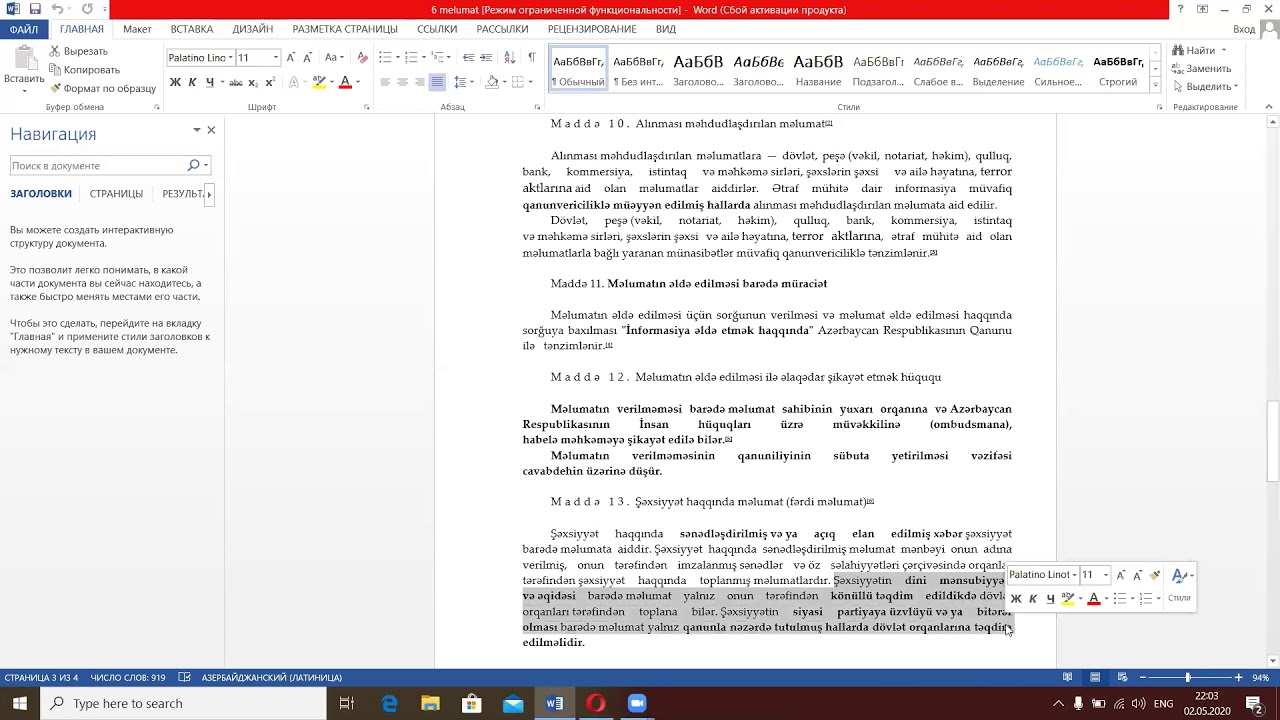
Task: Toggle justified alignment in the ribbon
Action: (x=436, y=82)
